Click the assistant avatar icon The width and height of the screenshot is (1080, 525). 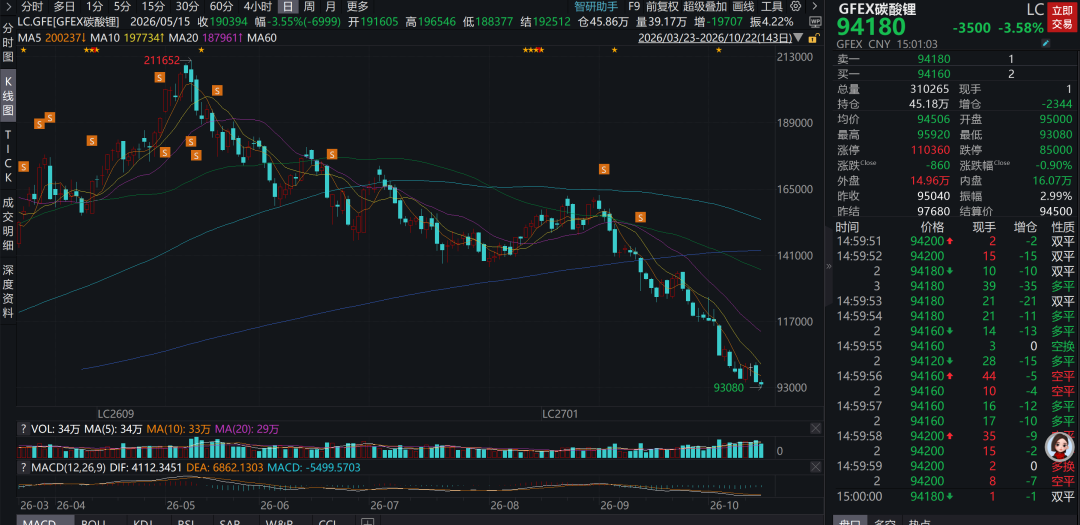[1059, 446]
